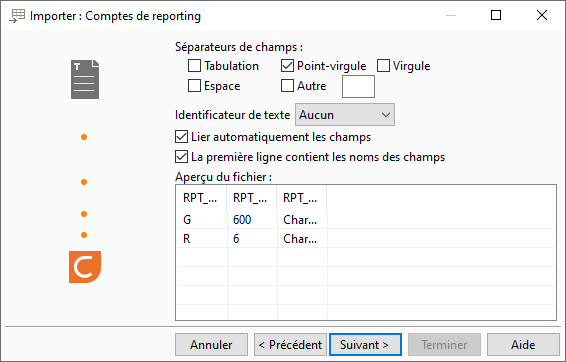Image resolution: width=566 pixels, height=362 pixels.
Task: Uncheck the Point-virgule separator
Action: 287,66
